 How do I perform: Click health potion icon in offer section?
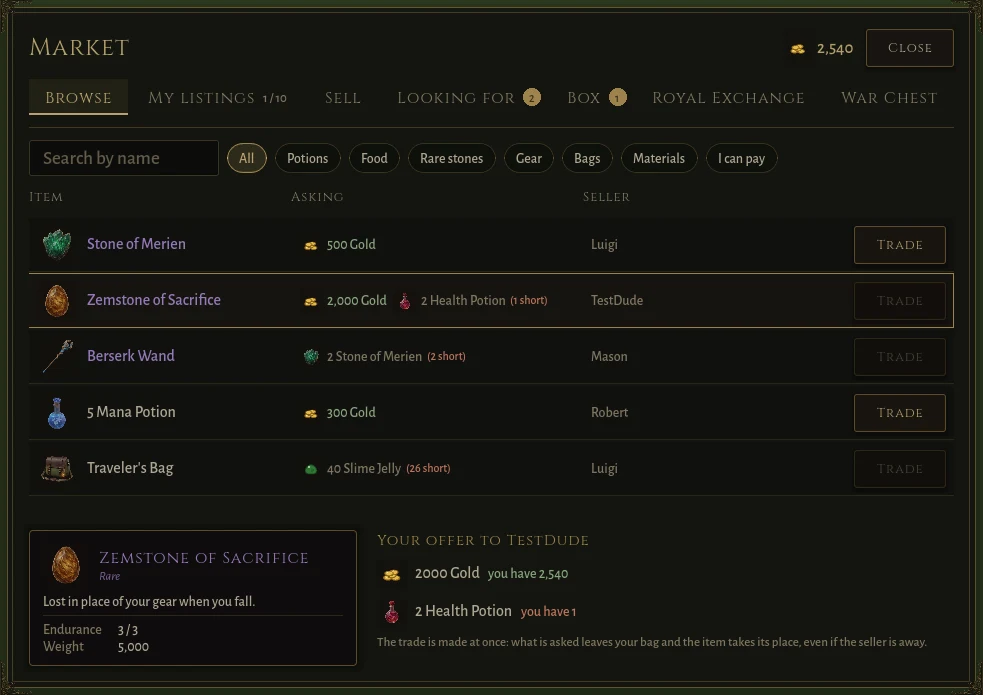392,612
